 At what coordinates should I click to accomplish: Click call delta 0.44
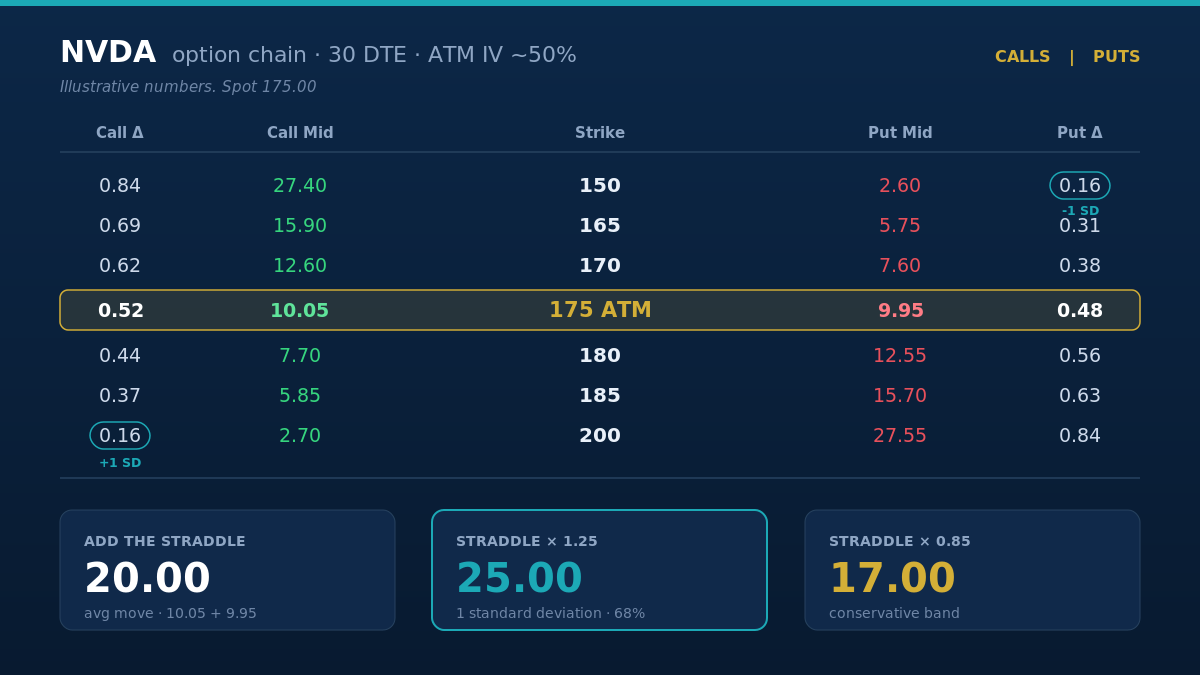click(x=120, y=356)
